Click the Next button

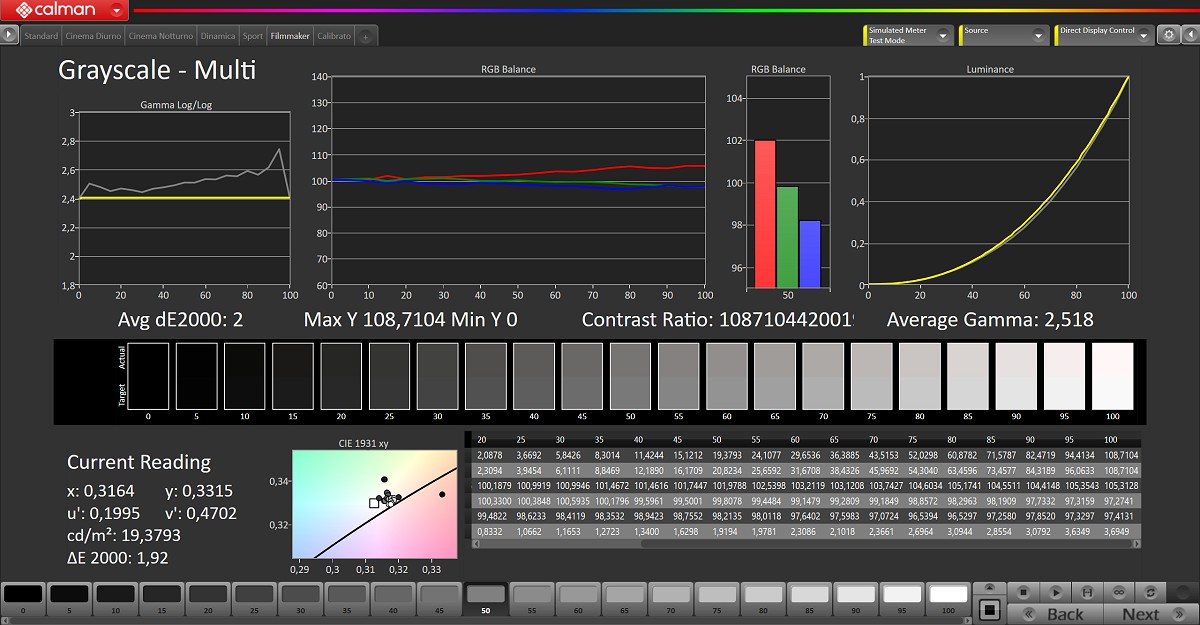click(x=1150, y=614)
